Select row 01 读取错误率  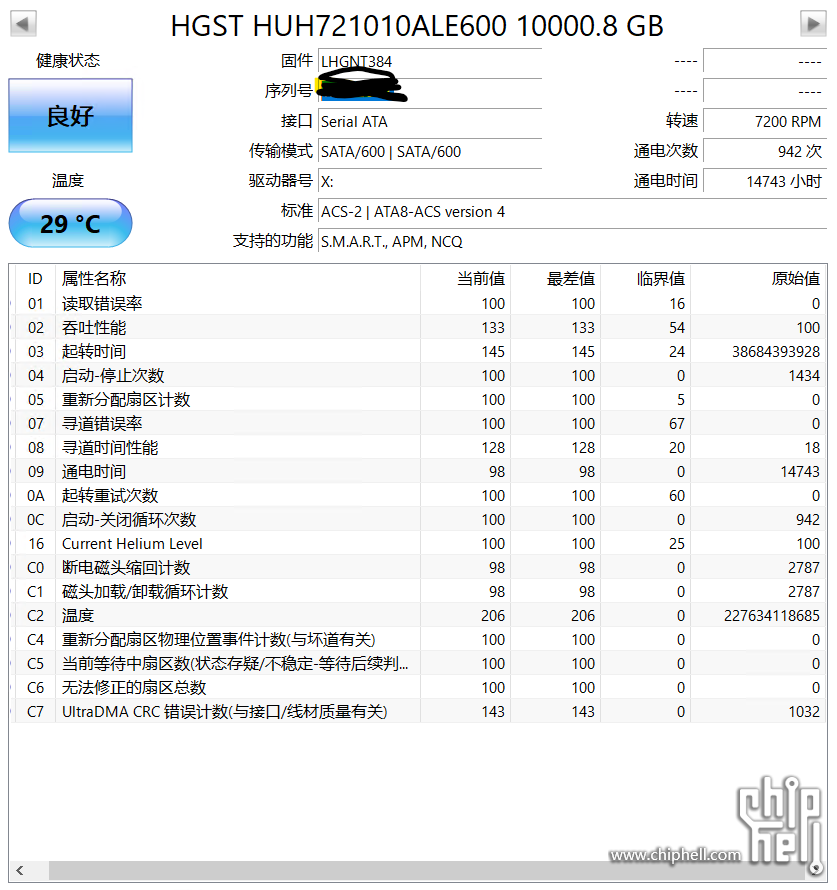[x=418, y=304]
